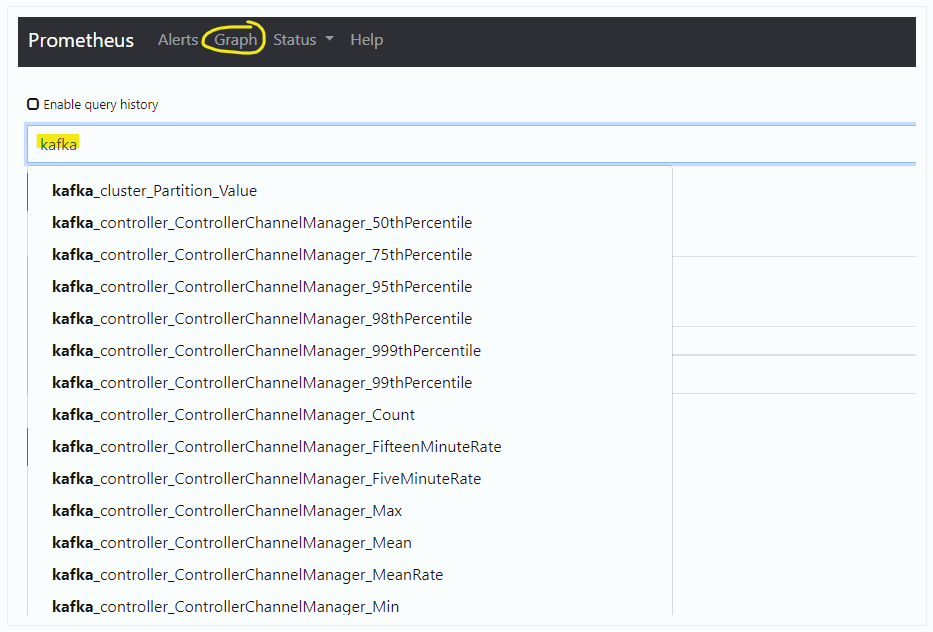Screen dimensions: 933x632
Task: Switch to the Graph page
Action: 236,39
